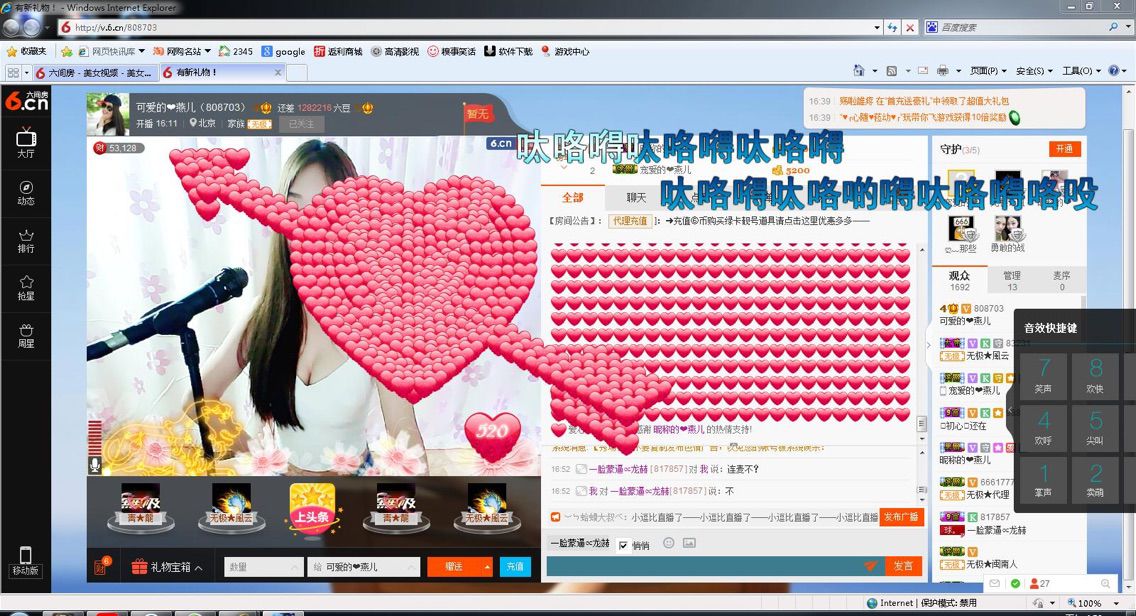
Task: Click the 6.cn site logo
Action: (x=26, y=100)
